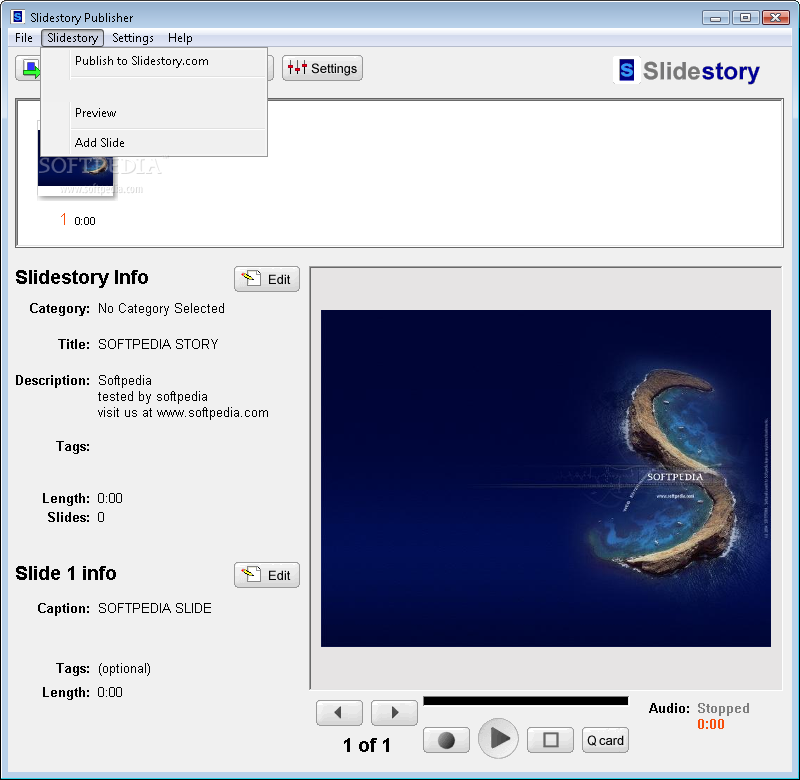
Task: Click the '(optional)' tags text
Action: click(124, 669)
